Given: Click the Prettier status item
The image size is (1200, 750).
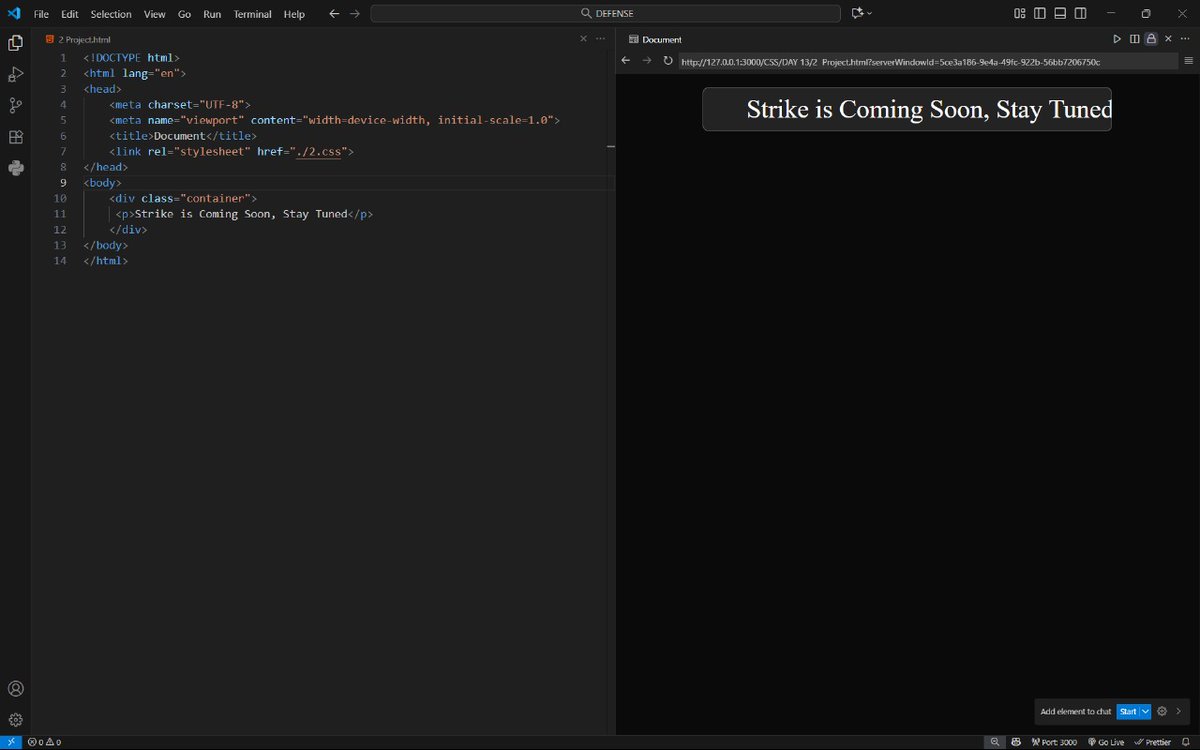Looking at the screenshot, I should [x=1153, y=742].
